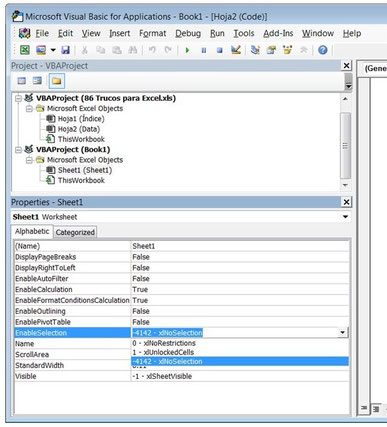Open the Edit menu
Screen dimensions: 387x427
point(65,33)
